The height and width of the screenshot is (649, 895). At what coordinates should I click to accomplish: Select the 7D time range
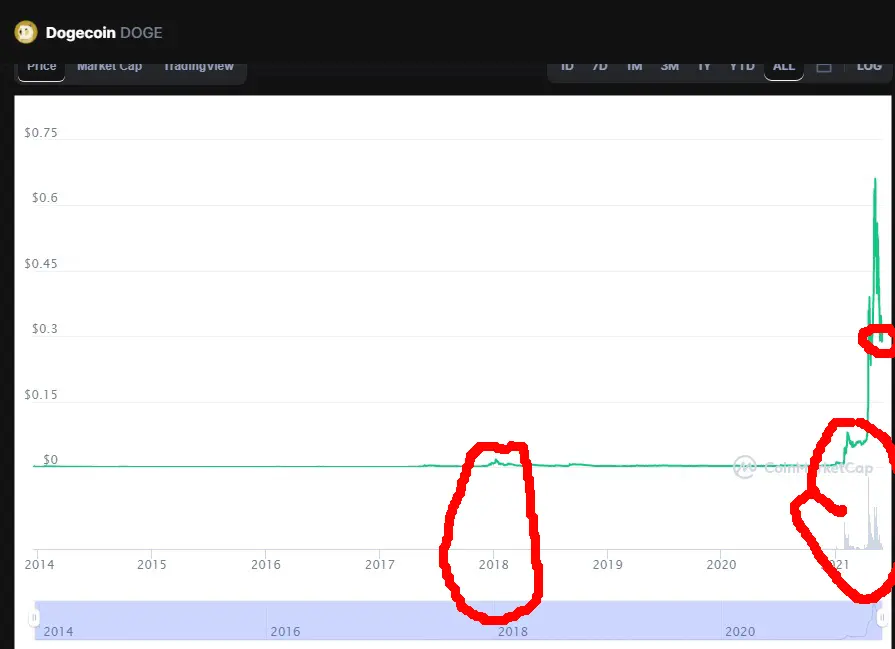(599, 67)
